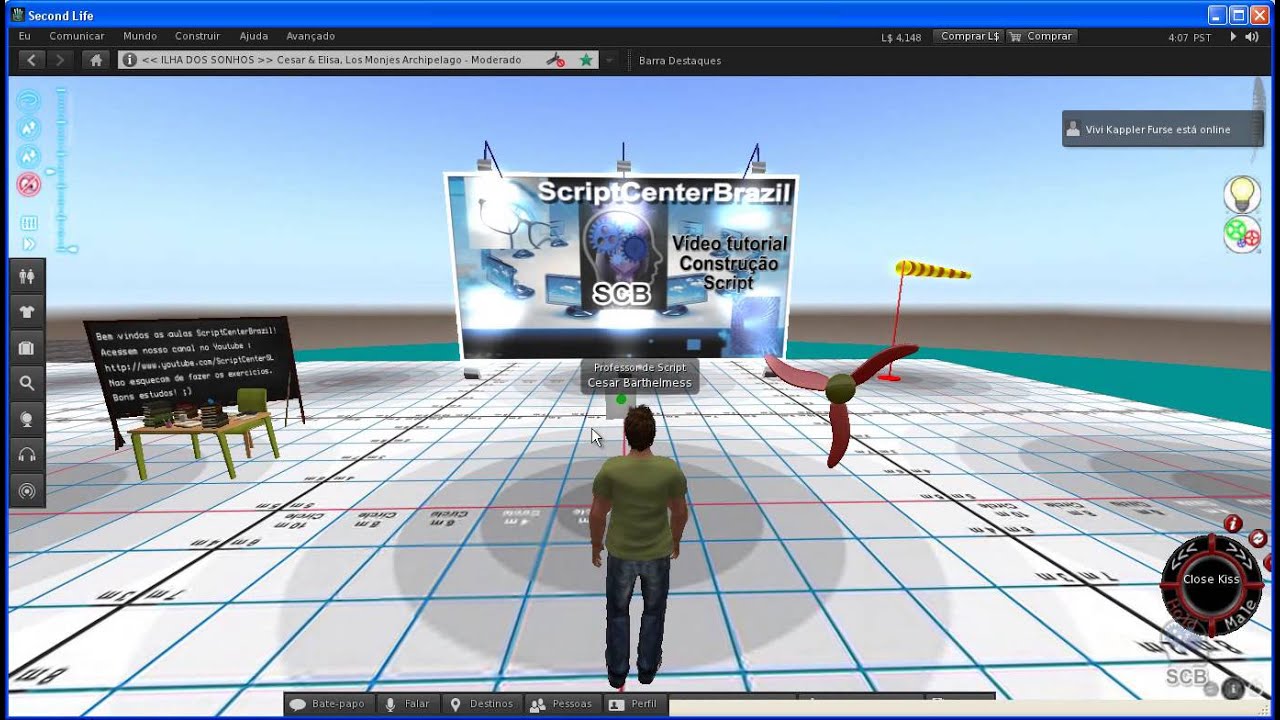Click the vertical HUD slider track

61,168
